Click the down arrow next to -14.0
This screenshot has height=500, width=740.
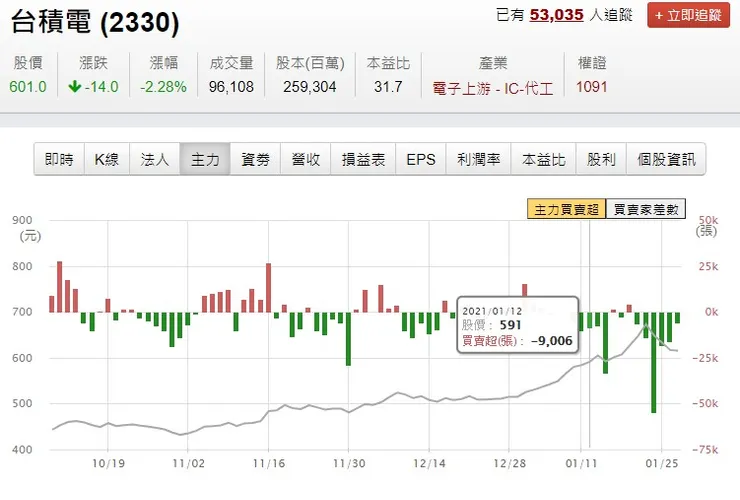pos(75,86)
